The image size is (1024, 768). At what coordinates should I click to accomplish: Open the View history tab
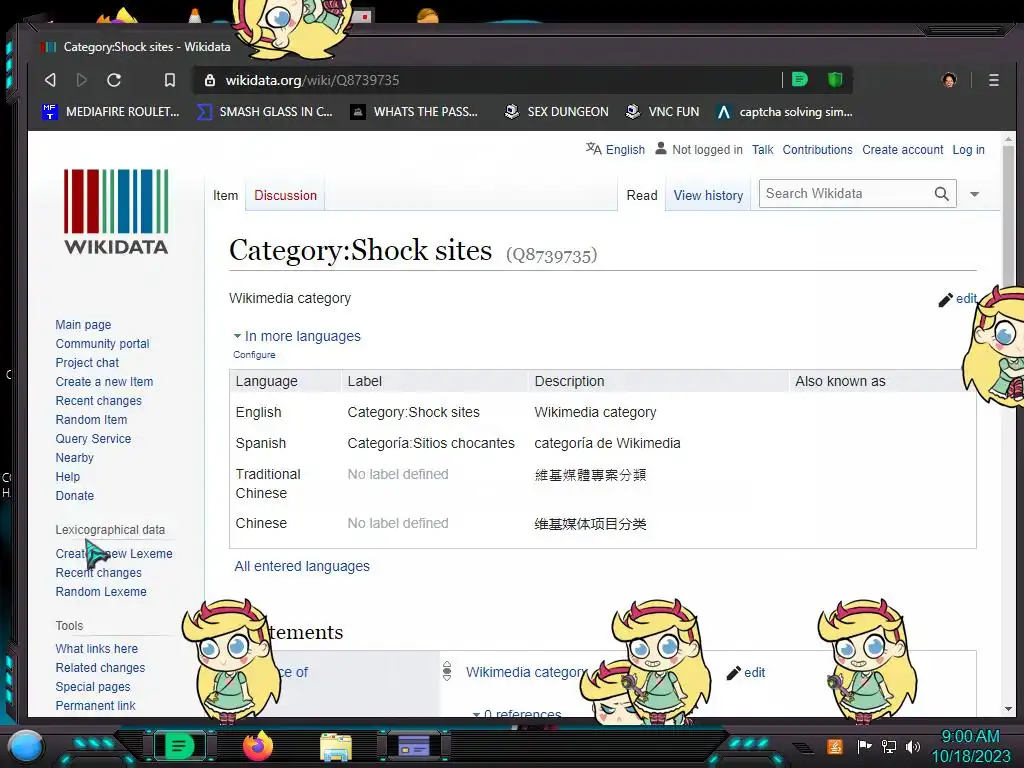coord(709,195)
